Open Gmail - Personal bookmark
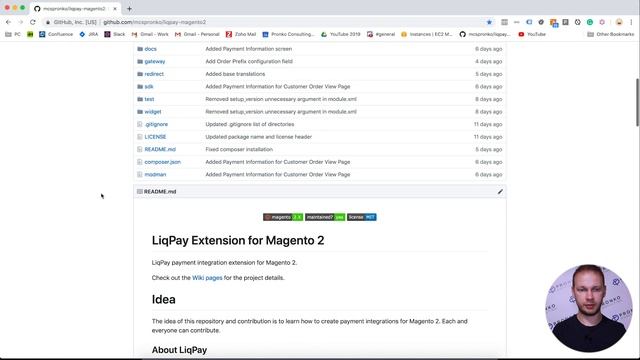This screenshot has width=640, height=360. tap(197, 35)
